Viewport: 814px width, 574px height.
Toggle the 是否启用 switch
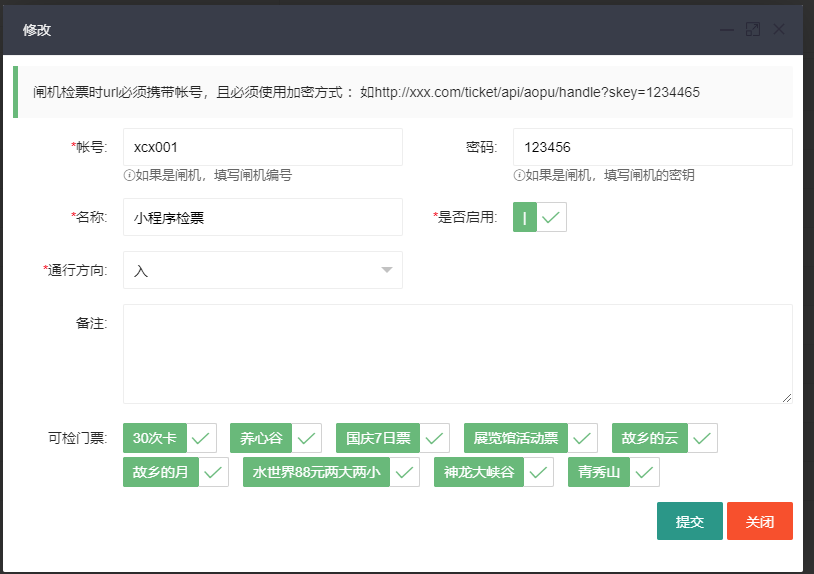click(540, 217)
